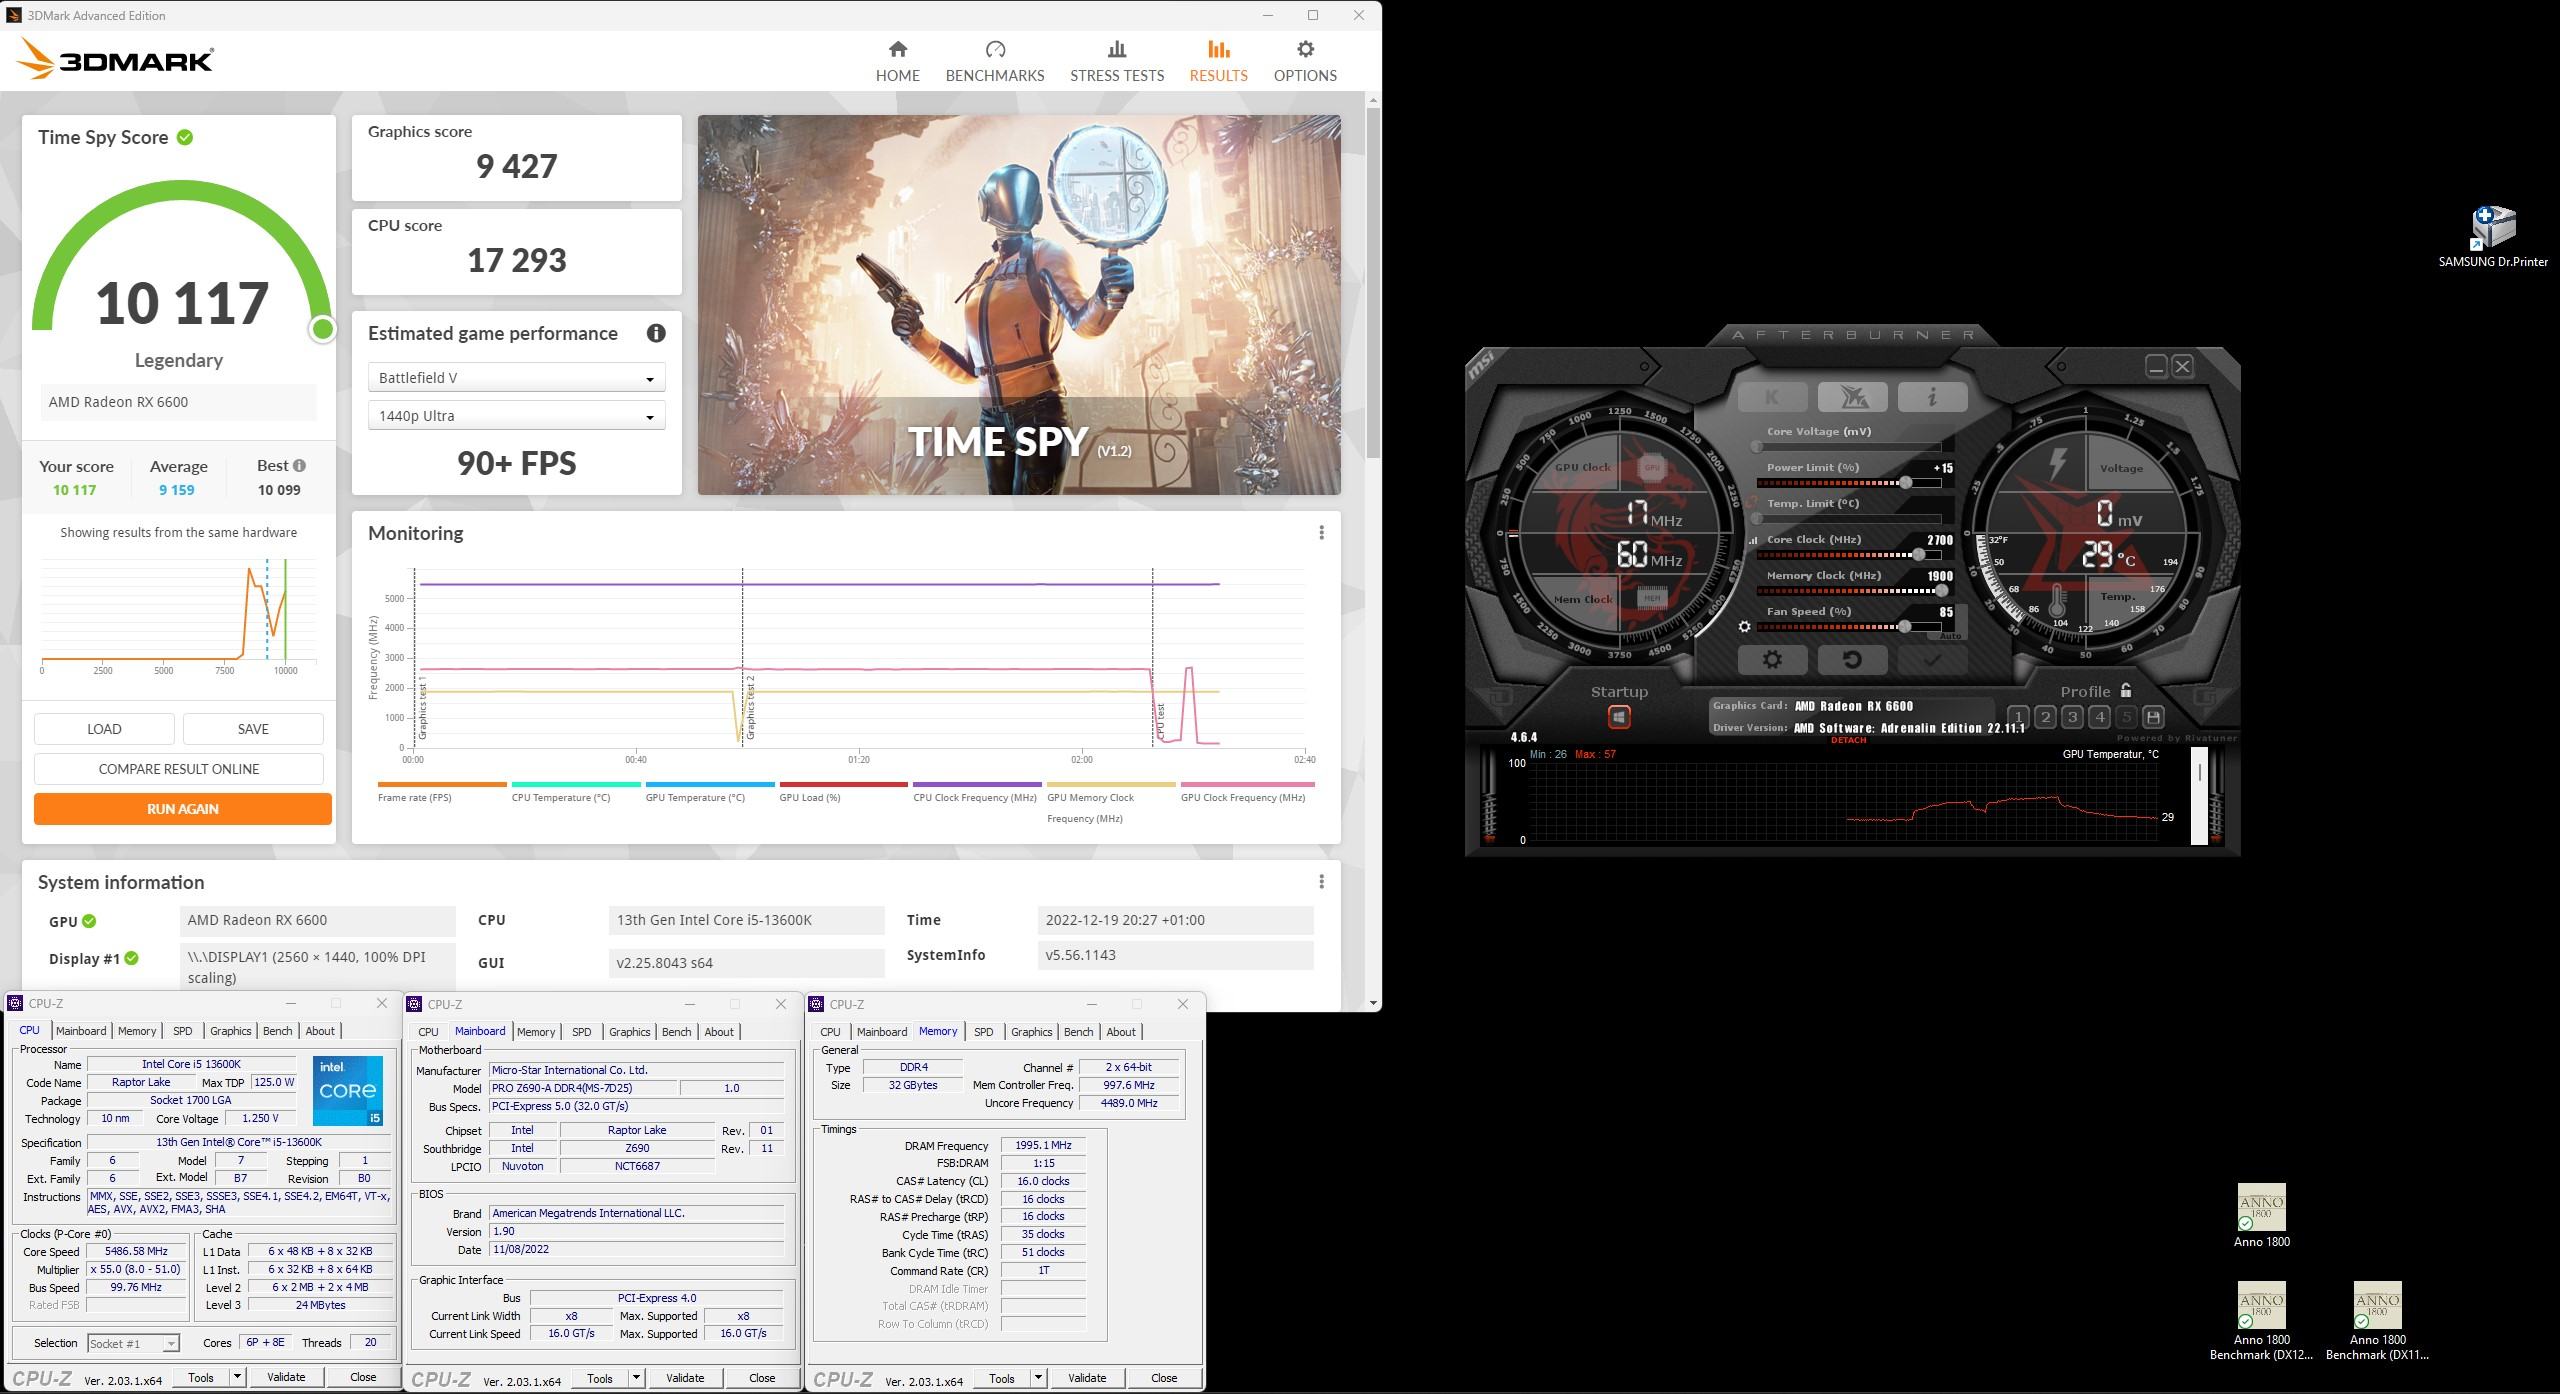This screenshot has width=2560, height=1394.
Task: Click the MSI logo in the Afterburner window
Action: pyautogui.click(x=1481, y=365)
